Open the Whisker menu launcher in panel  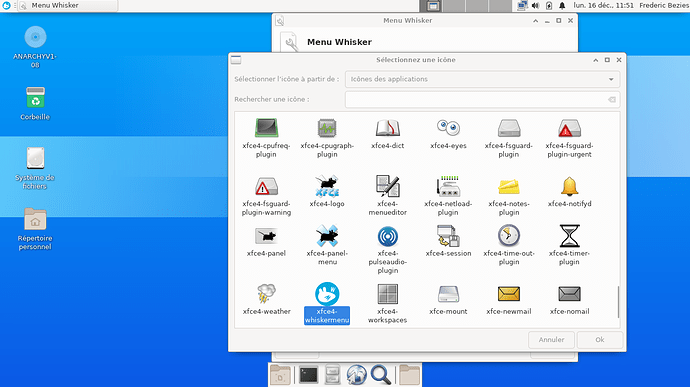pyautogui.click(x=6, y=5)
